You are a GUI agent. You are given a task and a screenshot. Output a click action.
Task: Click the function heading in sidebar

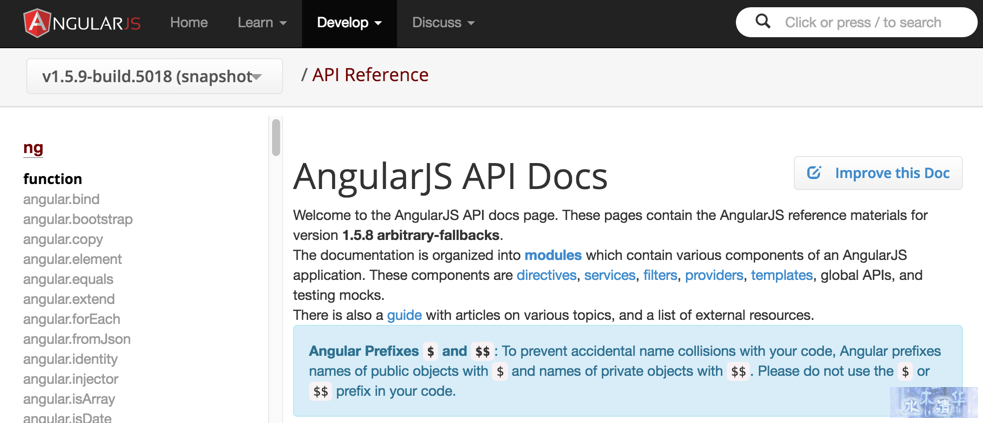click(53, 179)
